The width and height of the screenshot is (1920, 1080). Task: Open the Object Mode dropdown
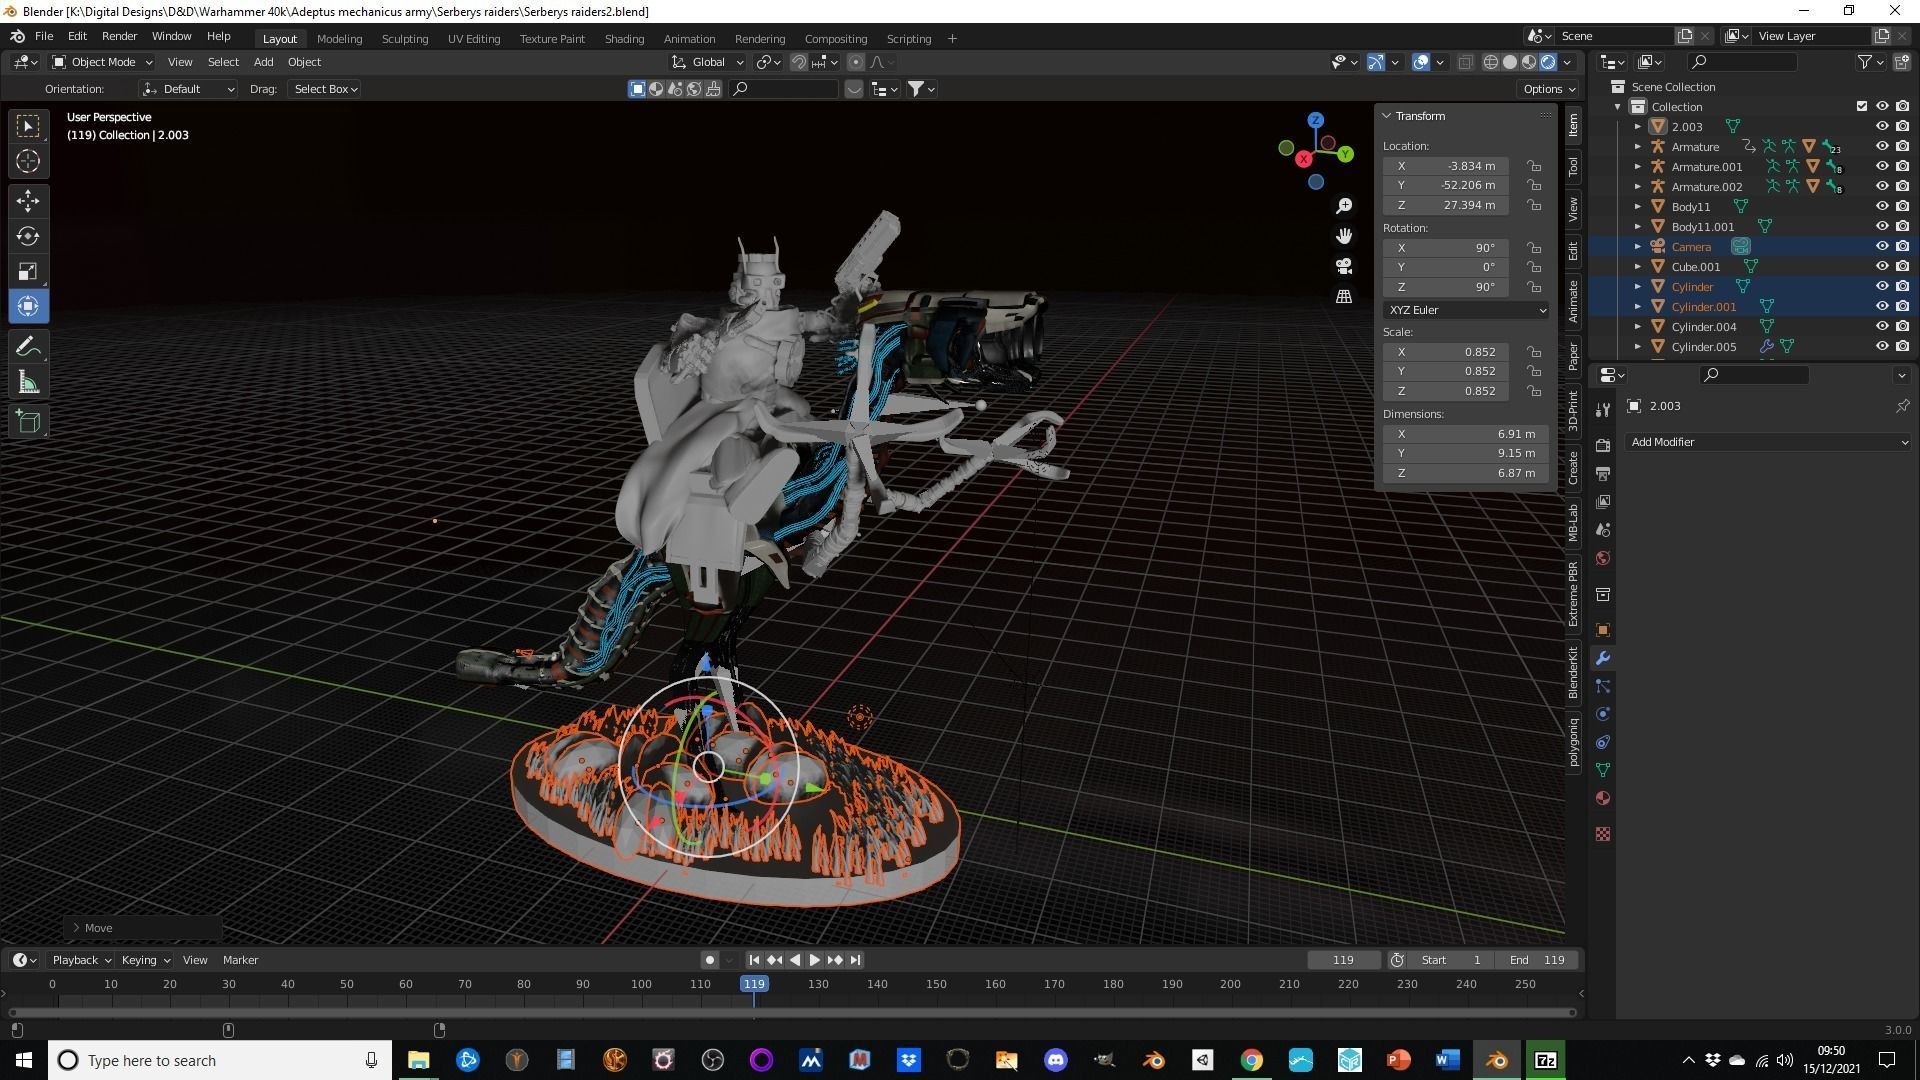point(102,62)
